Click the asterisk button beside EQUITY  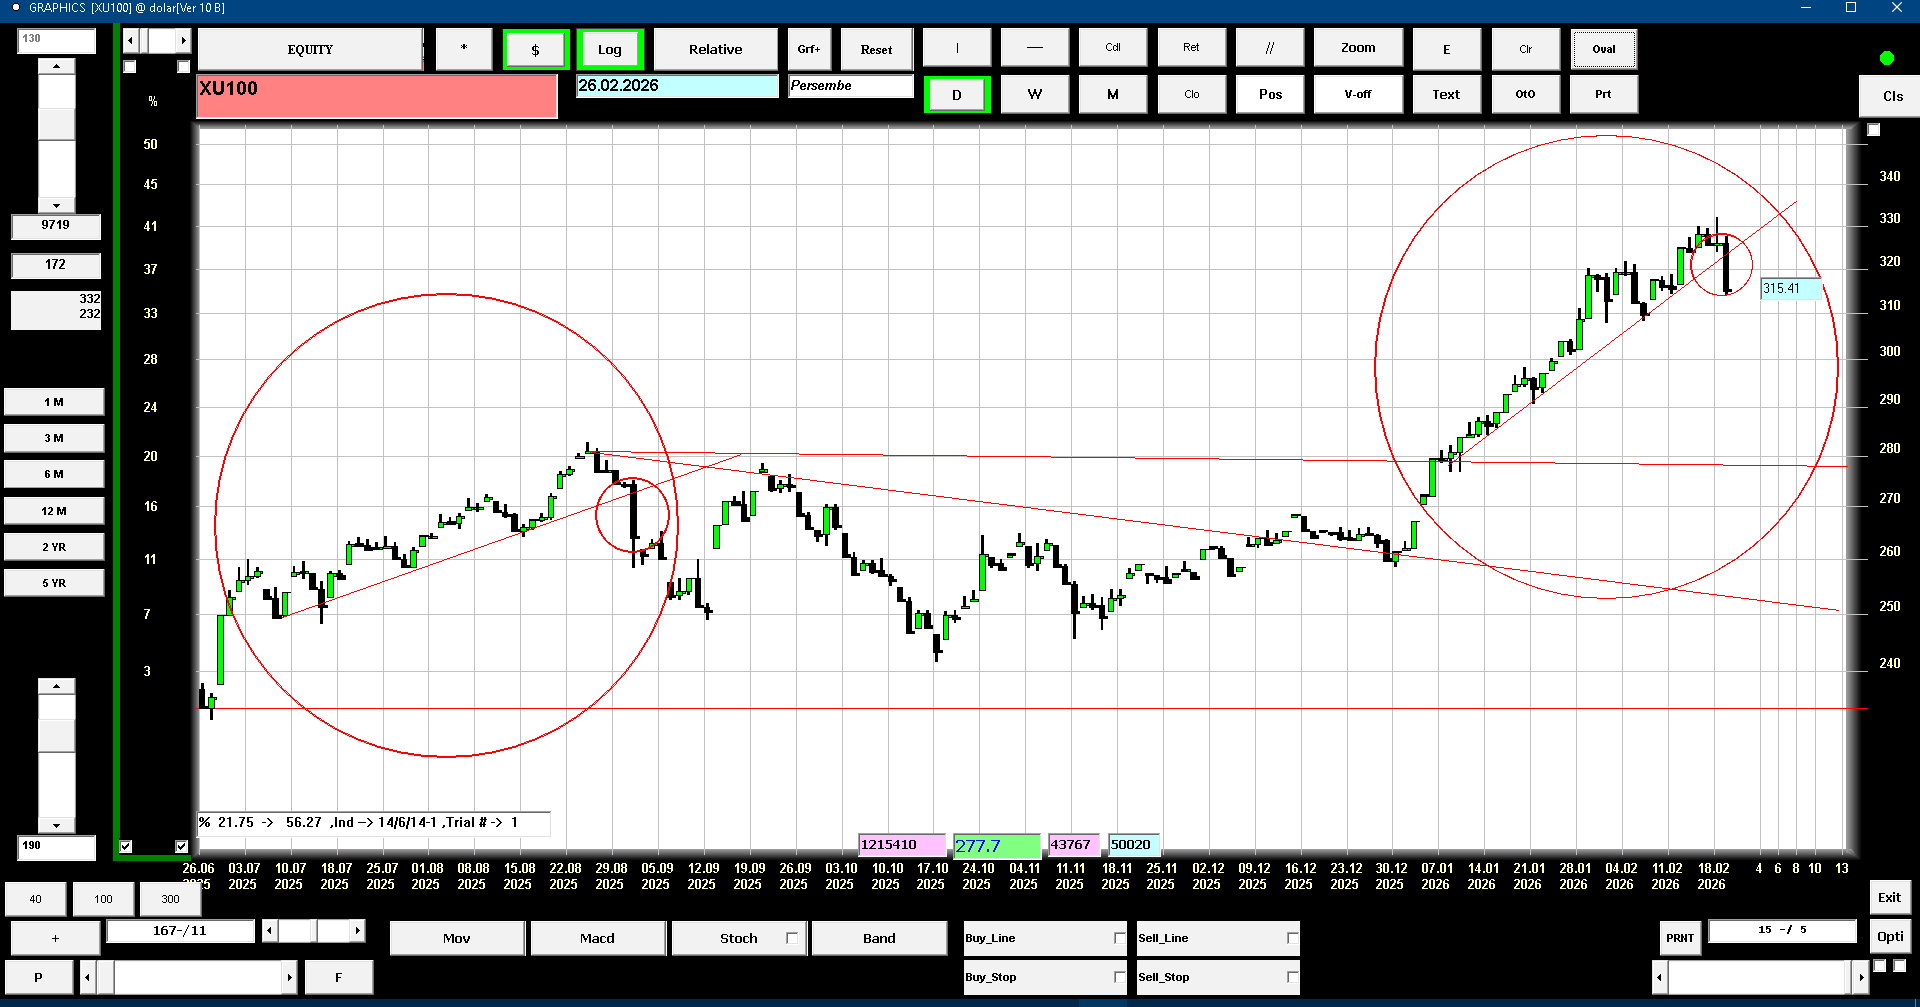pyautogui.click(x=464, y=49)
